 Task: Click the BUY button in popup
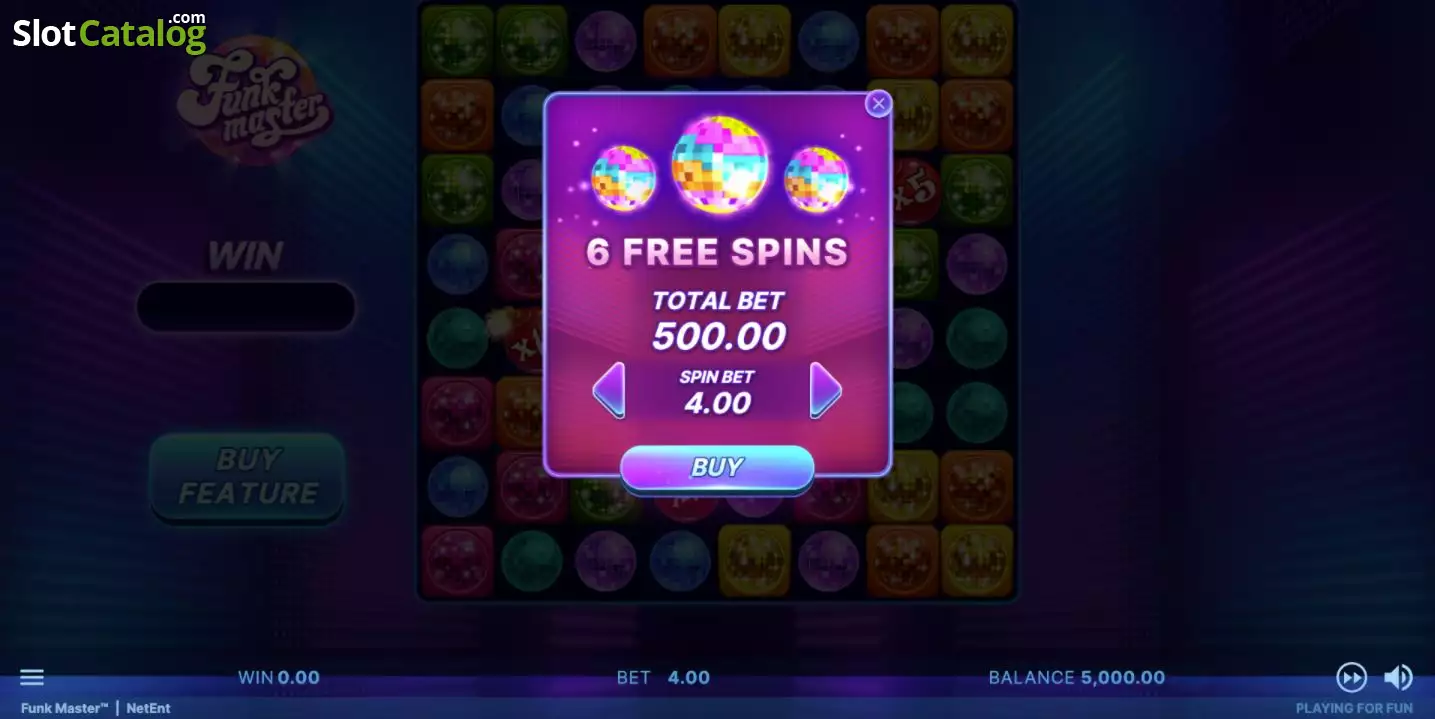pyautogui.click(x=717, y=468)
